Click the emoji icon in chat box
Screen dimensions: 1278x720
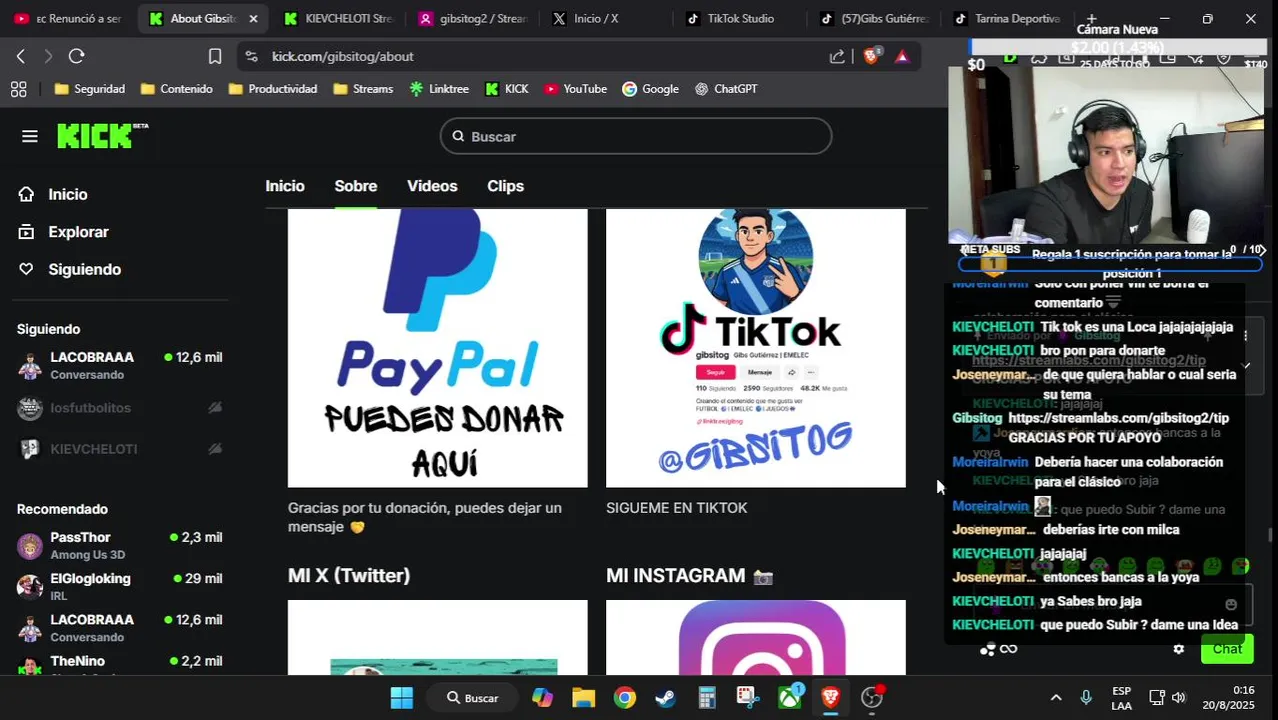(x=1231, y=604)
